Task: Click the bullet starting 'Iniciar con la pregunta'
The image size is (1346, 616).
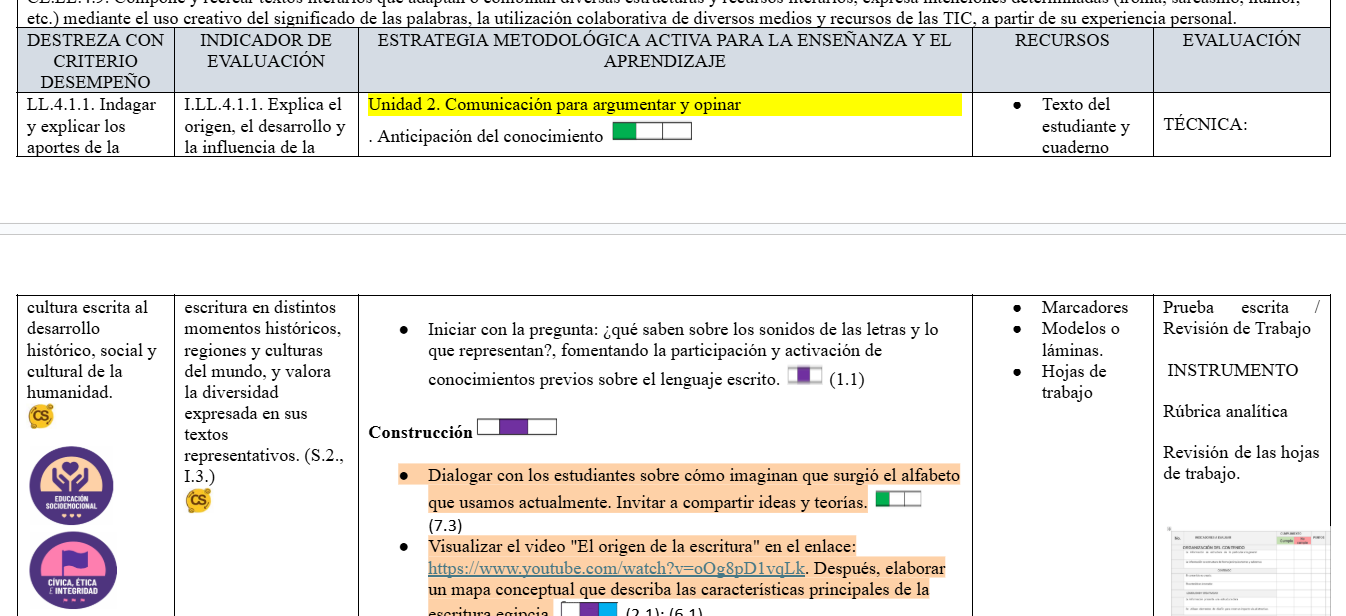Action: [683, 354]
